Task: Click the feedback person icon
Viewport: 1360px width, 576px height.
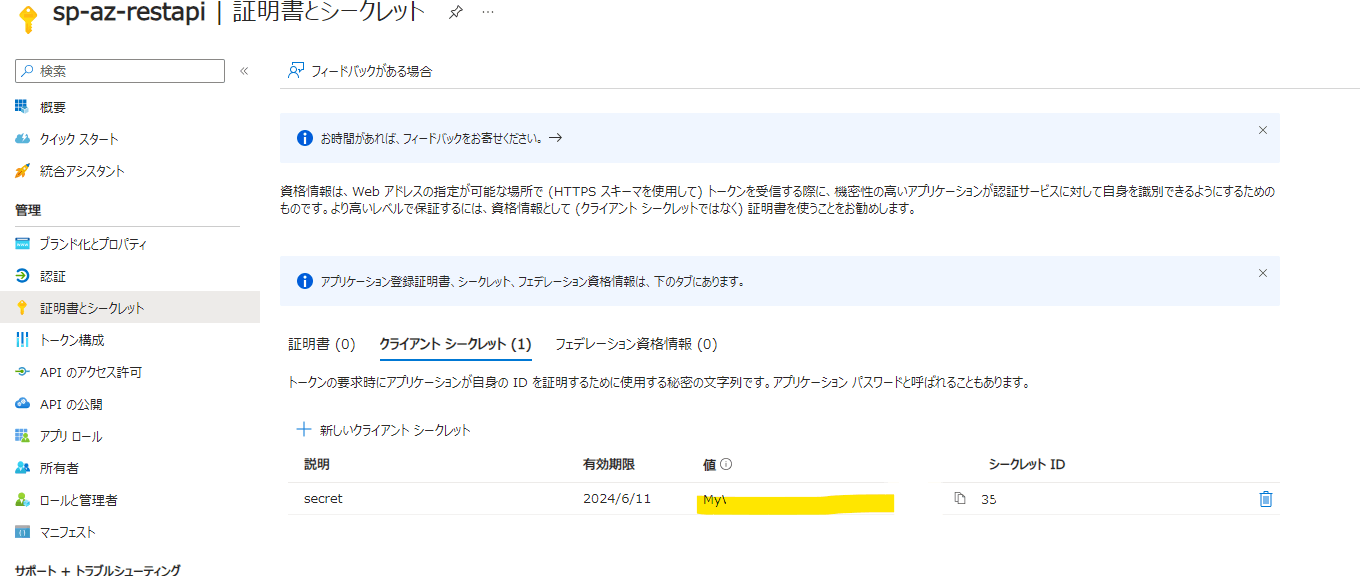Action: [295, 71]
